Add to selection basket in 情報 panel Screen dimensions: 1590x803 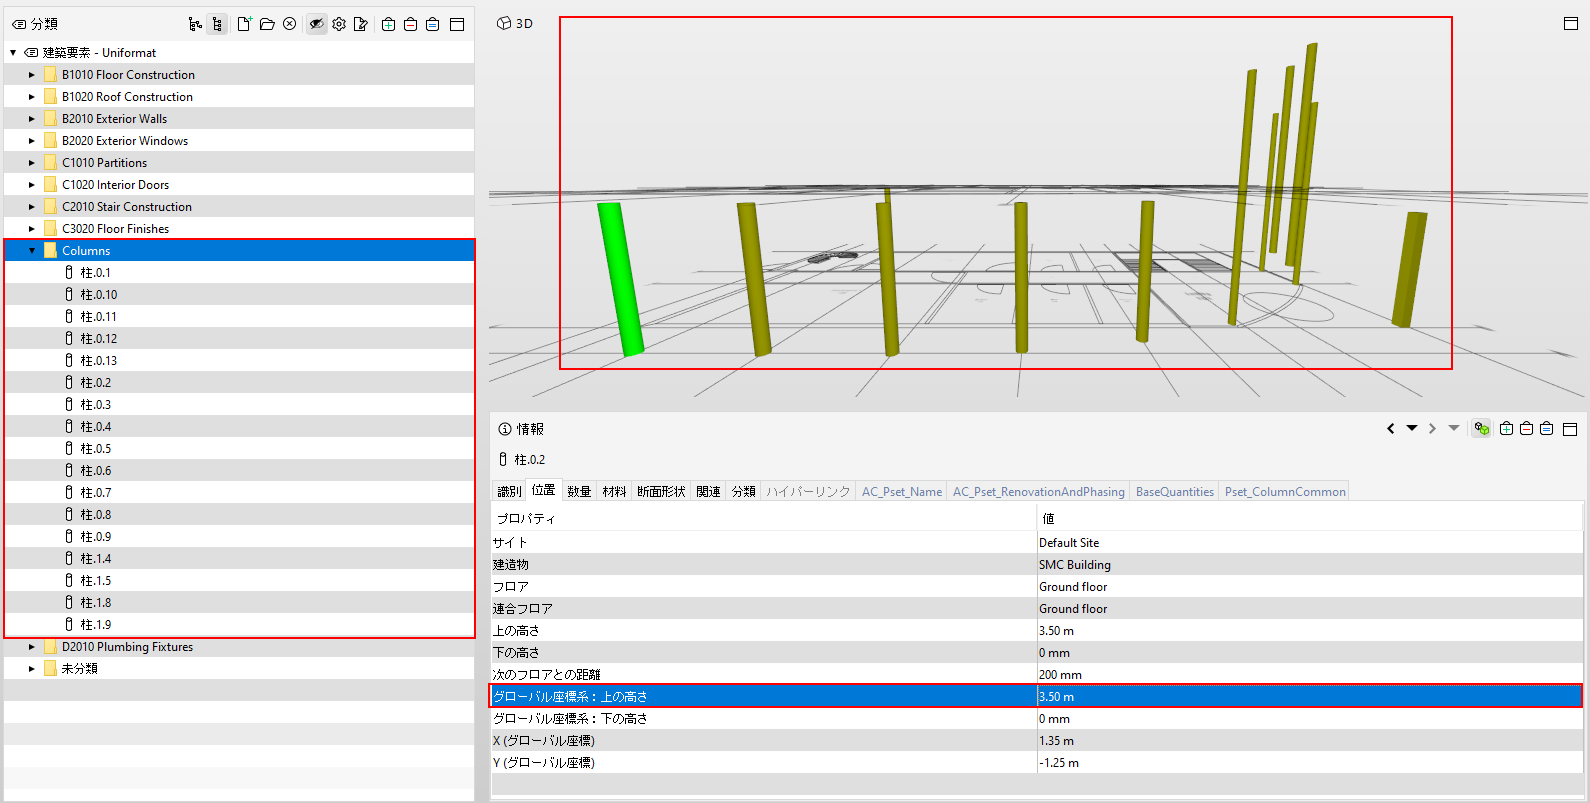coord(1506,428)
